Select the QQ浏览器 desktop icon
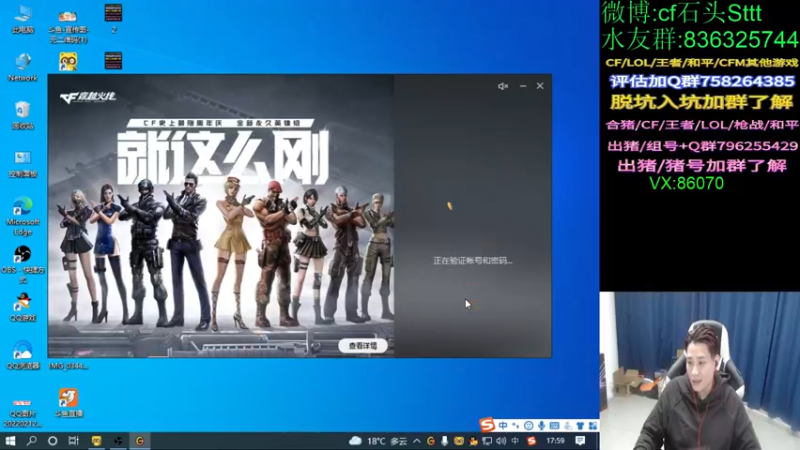Screen dimensions: 800x450 [x=22, y=356]
